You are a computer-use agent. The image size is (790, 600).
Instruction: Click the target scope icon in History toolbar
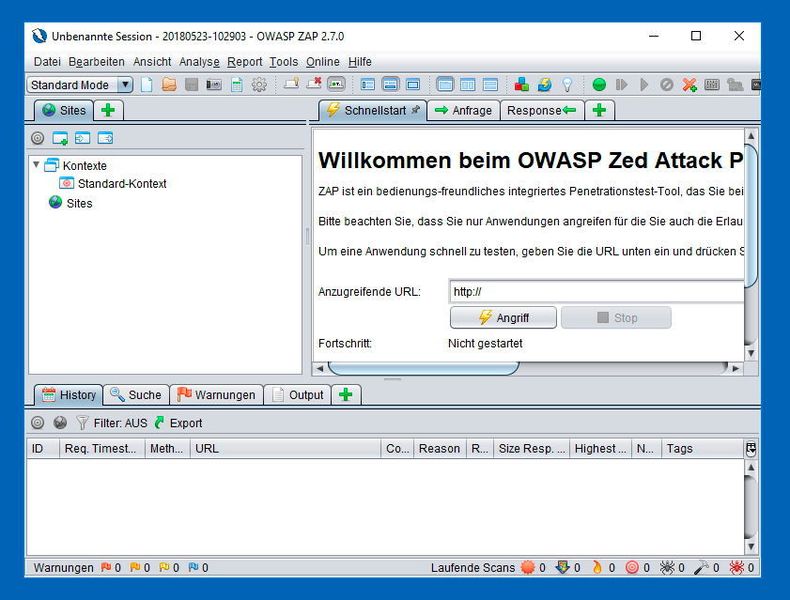coord(37,423)
